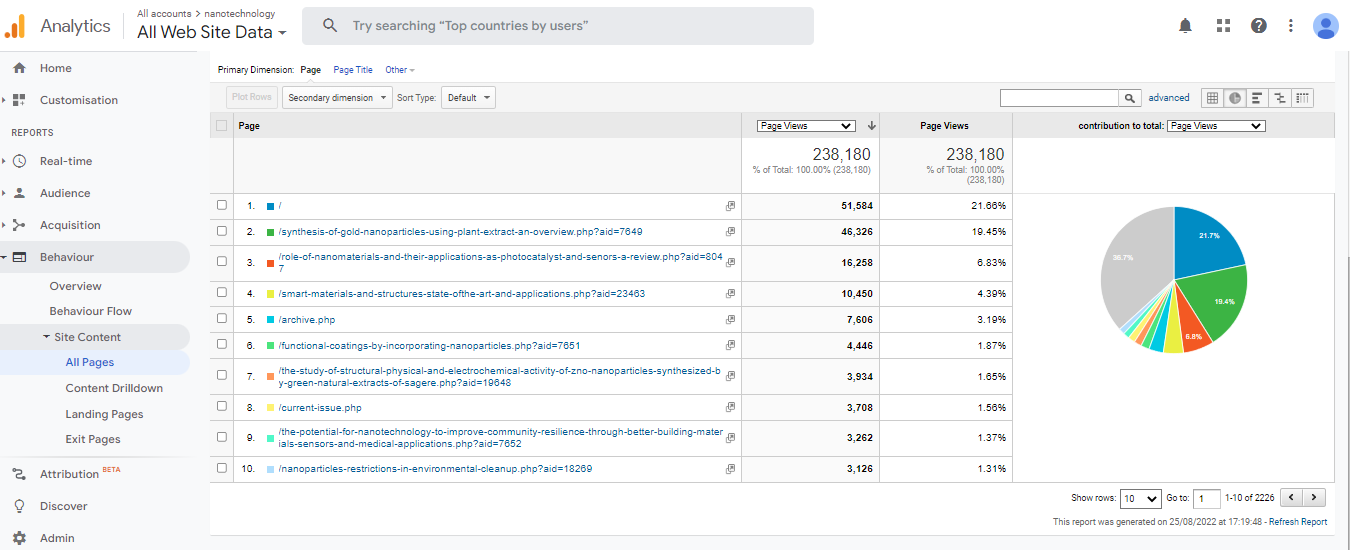Switch to the data table view icon
The width and height of the screenshot is (1350, 550).
pyautogui.click(x=1212, y=98)
